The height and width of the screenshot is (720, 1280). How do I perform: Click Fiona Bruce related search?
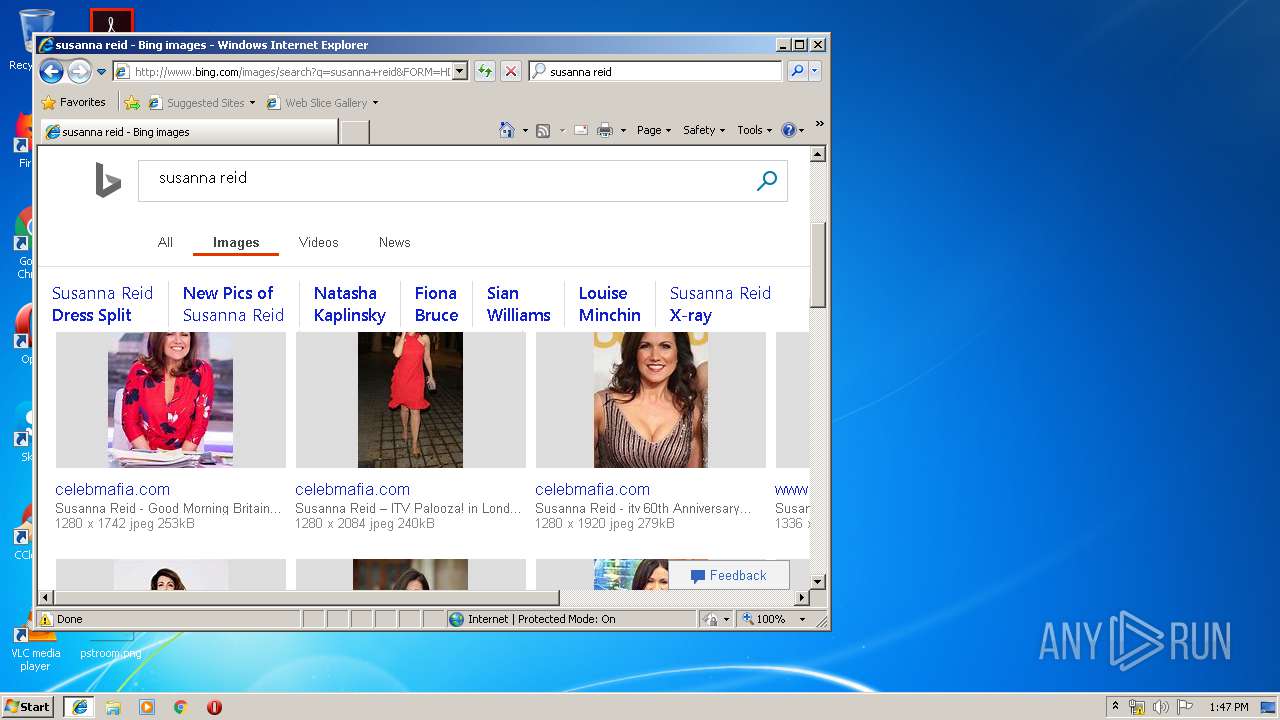[436, 304]
